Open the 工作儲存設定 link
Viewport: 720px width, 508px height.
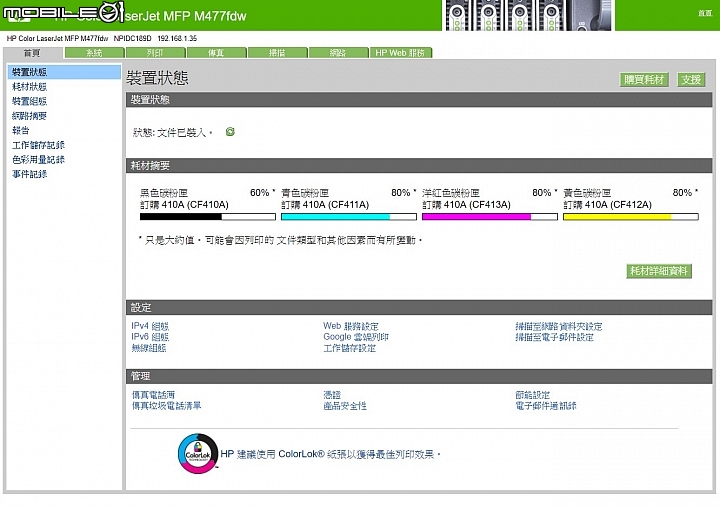[349, 348]
